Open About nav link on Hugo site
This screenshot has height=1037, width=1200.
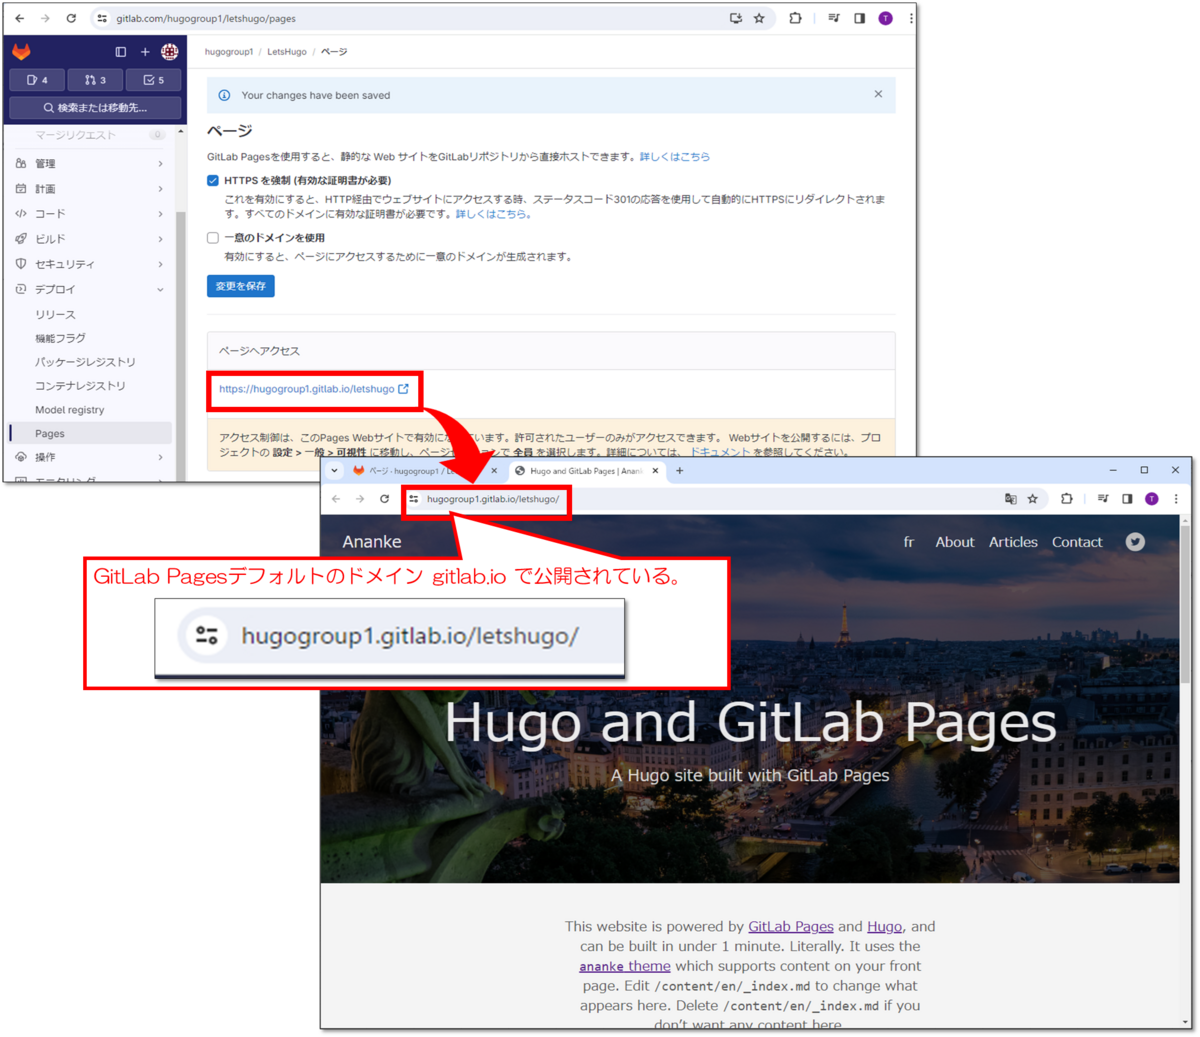(954, 542)
